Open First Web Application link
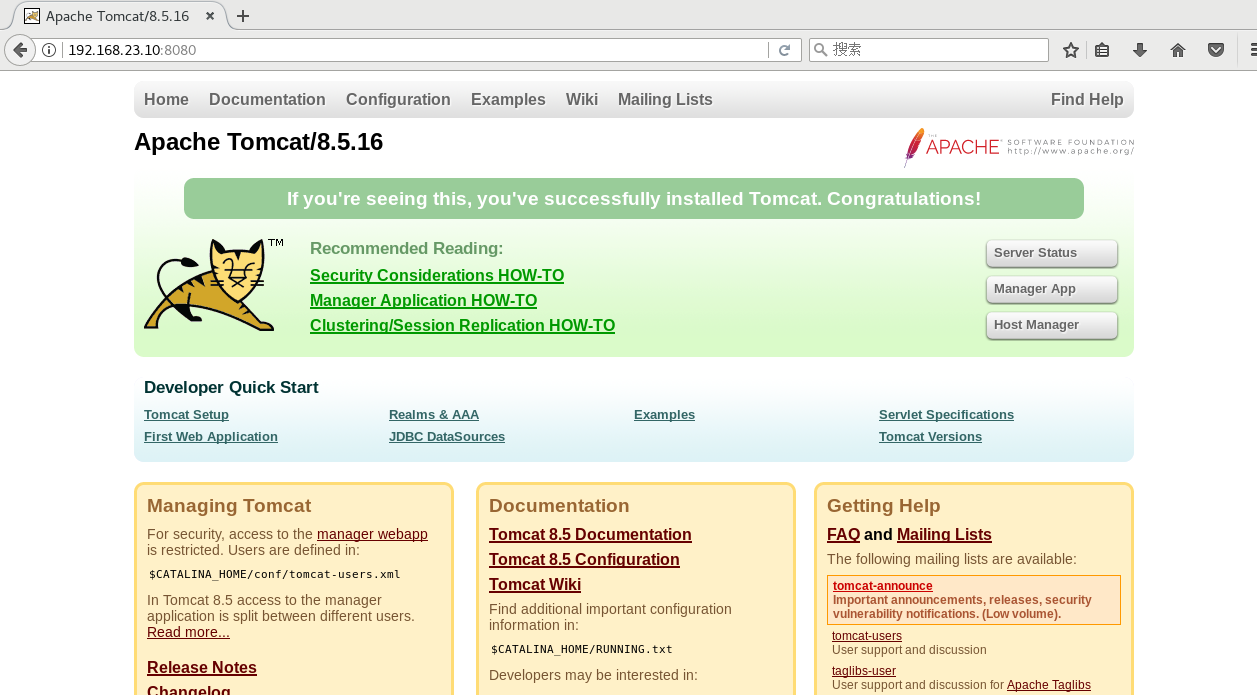Viewport: 1257px width, 695px height. [x=211, y=437]
